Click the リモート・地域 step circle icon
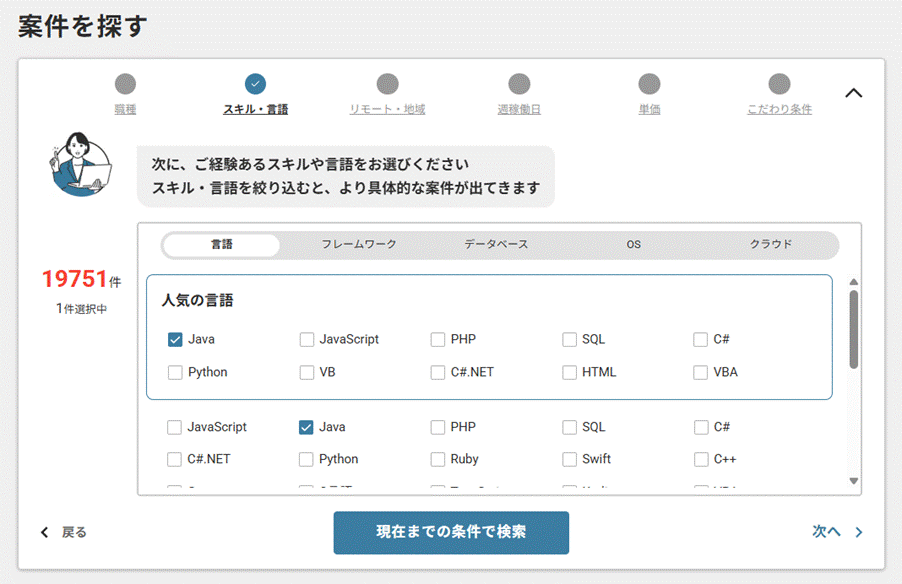This screenshot has width=902, height=584. pos(387,84)
